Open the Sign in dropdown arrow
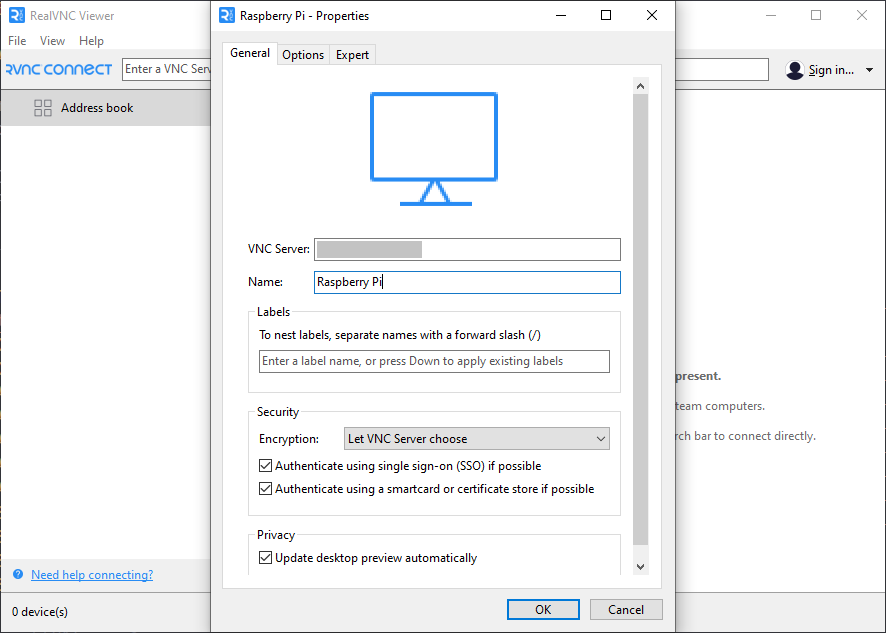Image resolution: width=886 pixels, height=633 pixels. pyautogui.click(x=869, y=70)
